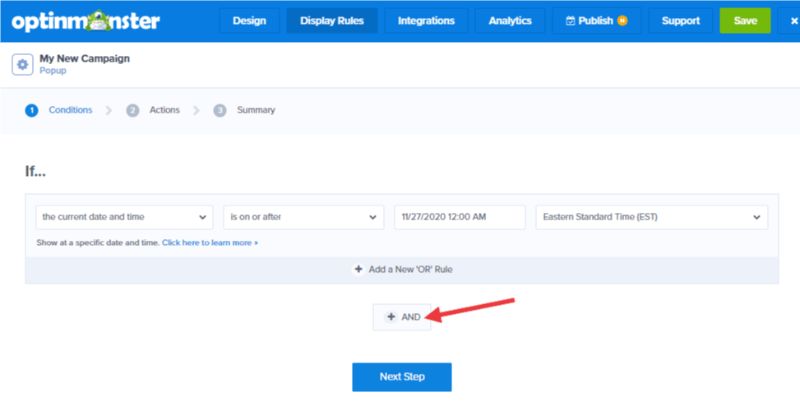Save the campaign
Screen dimensions: 800x420
[x=745, y=21]
